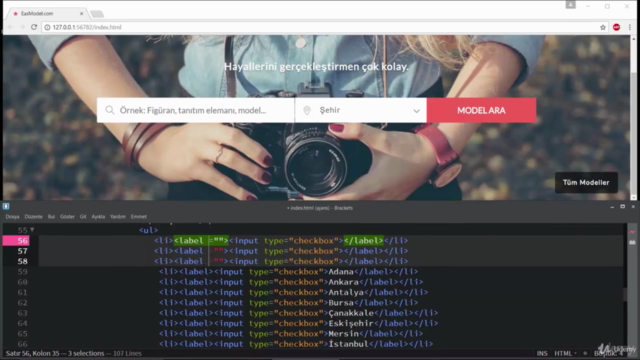
Task: Open the HTML language mode dropdown
Action: [x=565, y=353]
